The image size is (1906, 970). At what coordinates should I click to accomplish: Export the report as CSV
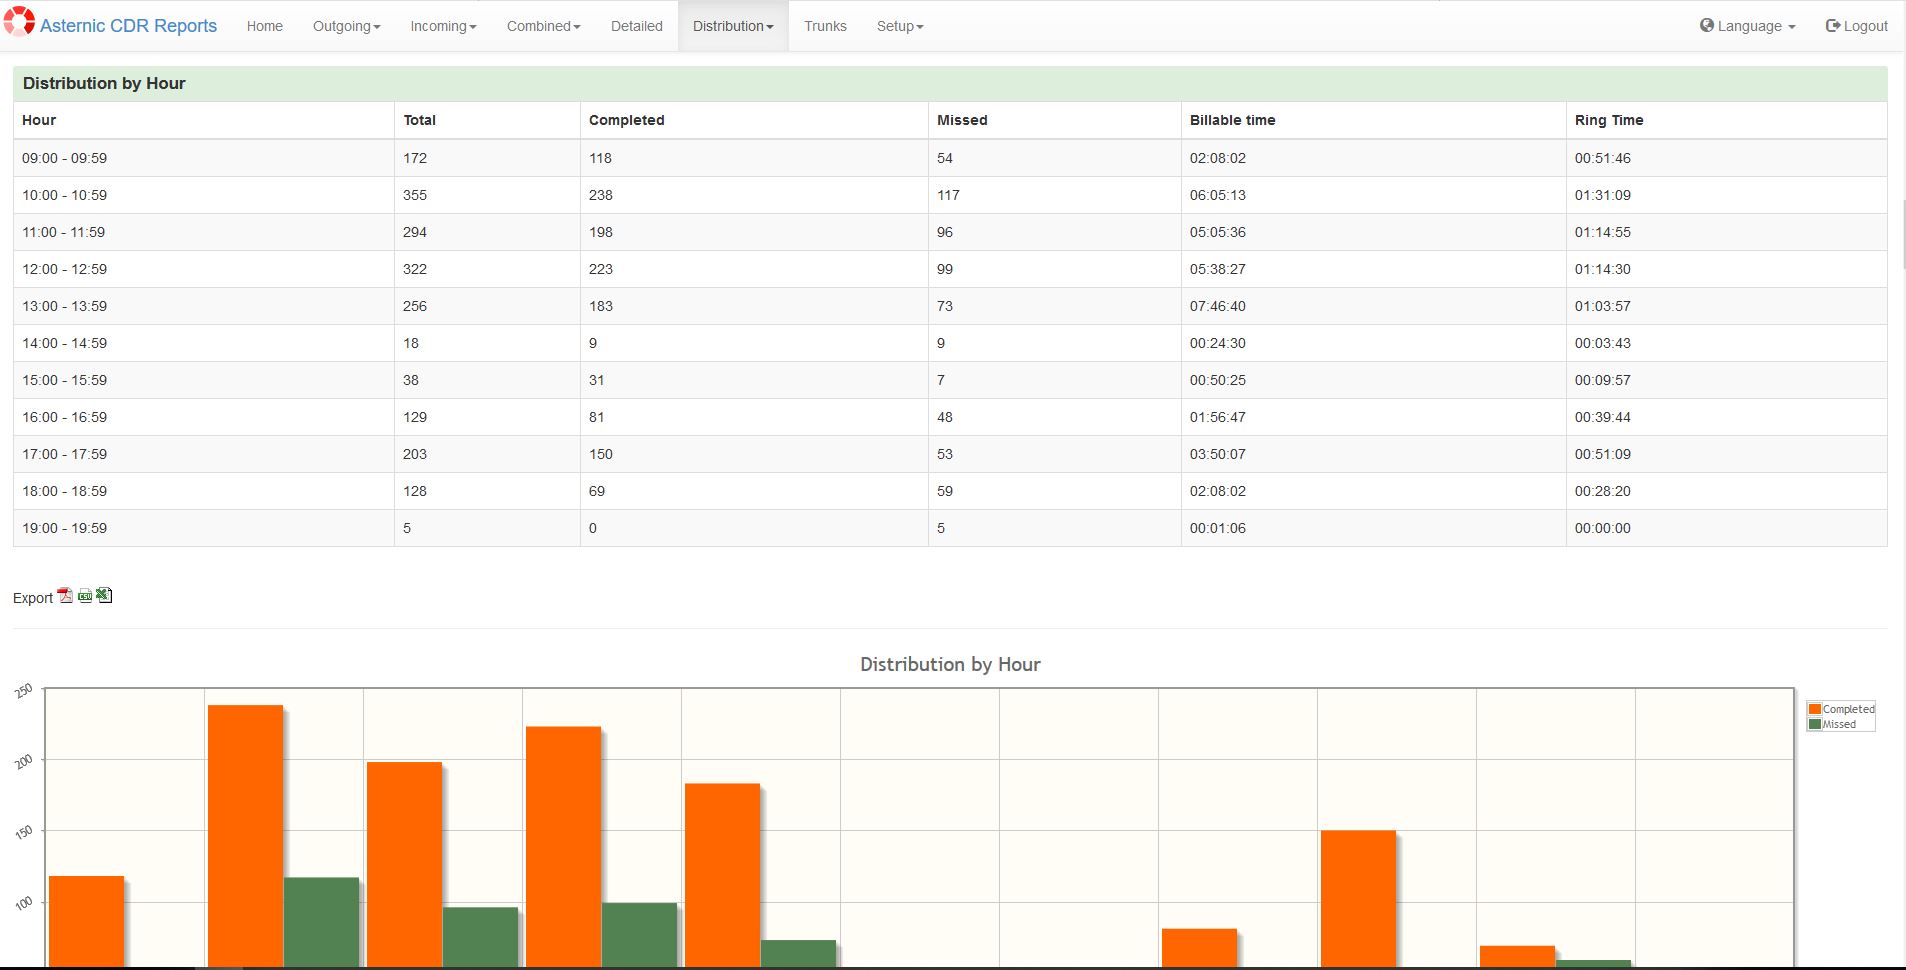[x=85, y=596]
